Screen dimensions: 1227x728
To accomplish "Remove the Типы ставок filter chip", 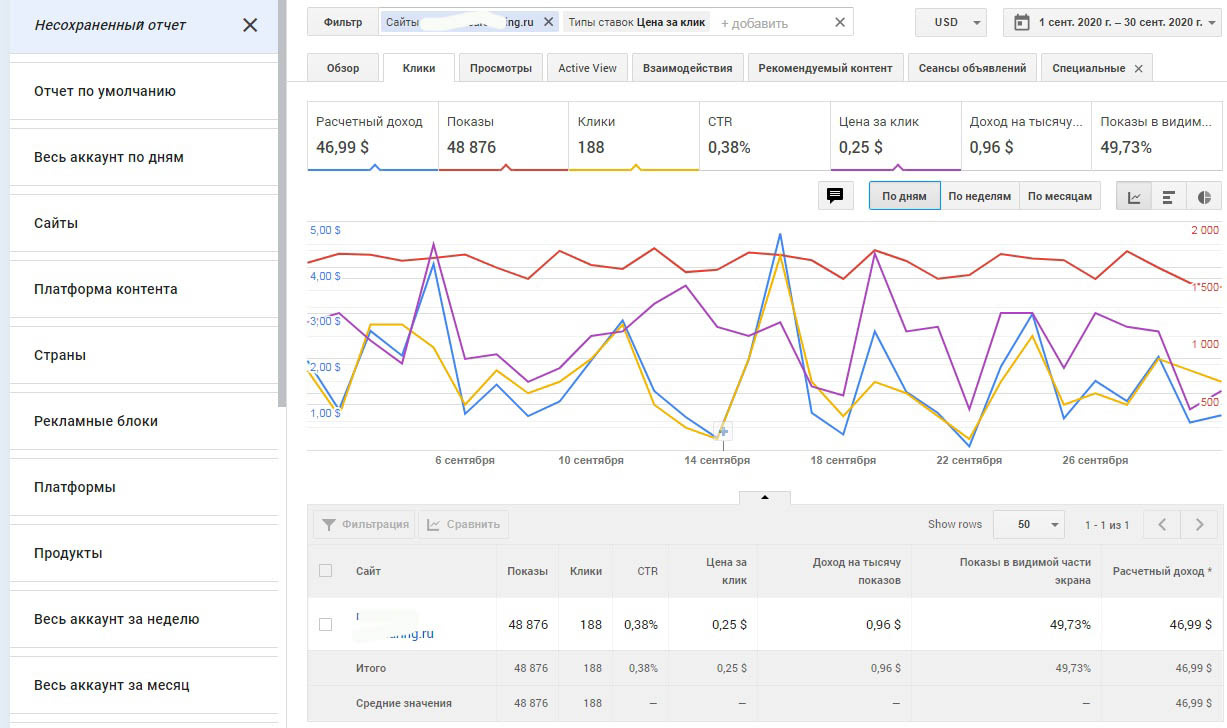I will (x=840, y=22).
